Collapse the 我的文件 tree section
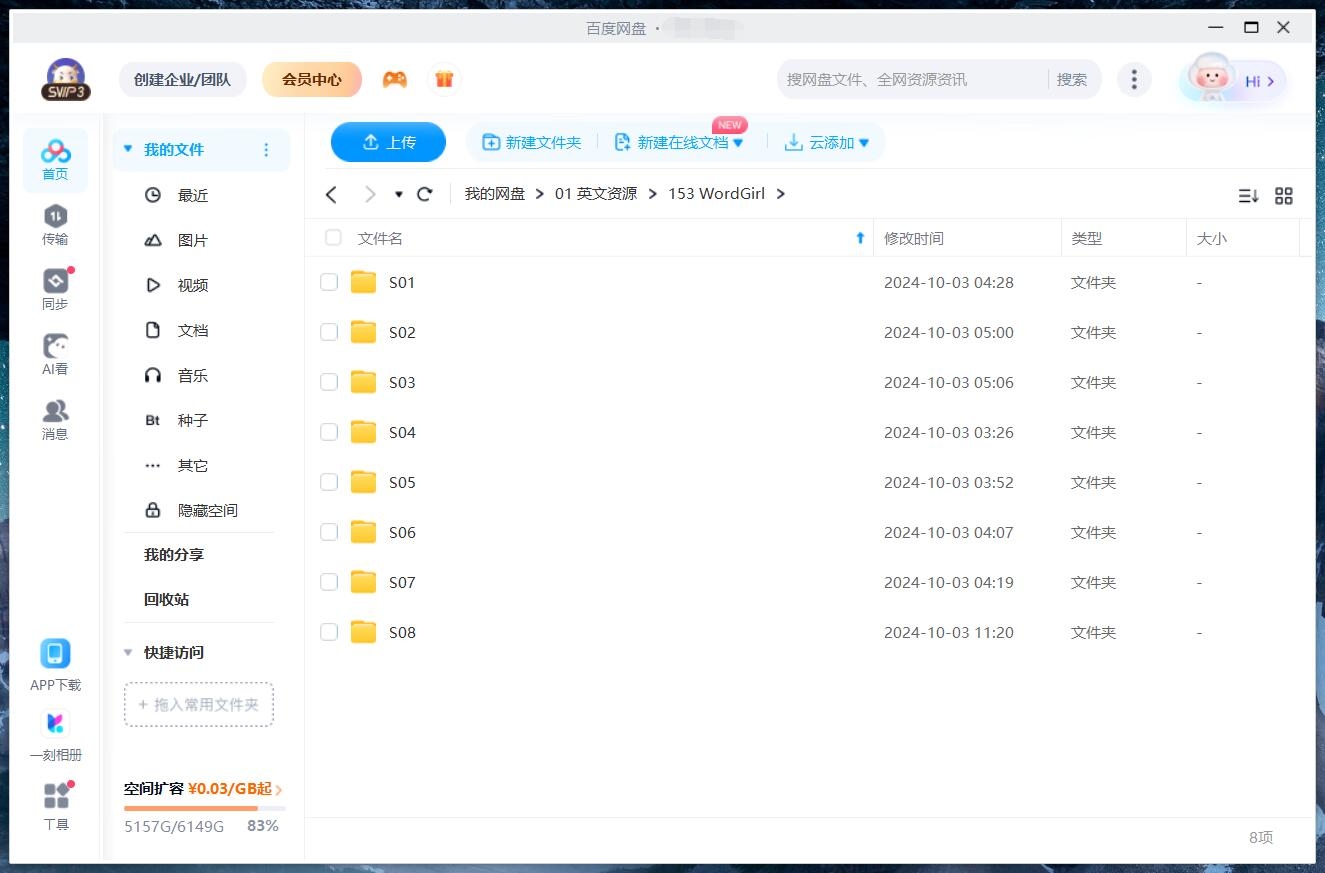 [x=128, y=150]
